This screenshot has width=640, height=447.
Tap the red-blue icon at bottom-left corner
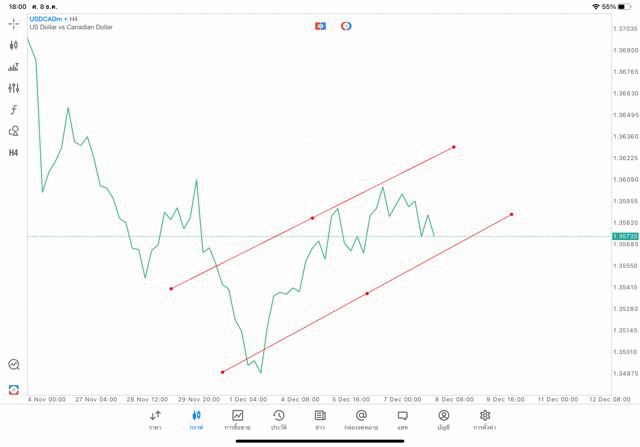tap(14, 389)
